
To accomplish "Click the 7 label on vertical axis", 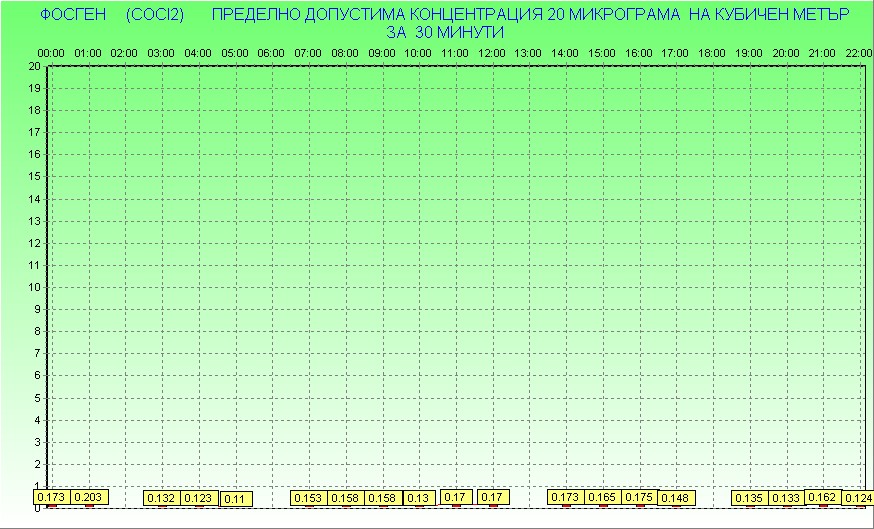I will pyautogui.click(x=37, y=353).
